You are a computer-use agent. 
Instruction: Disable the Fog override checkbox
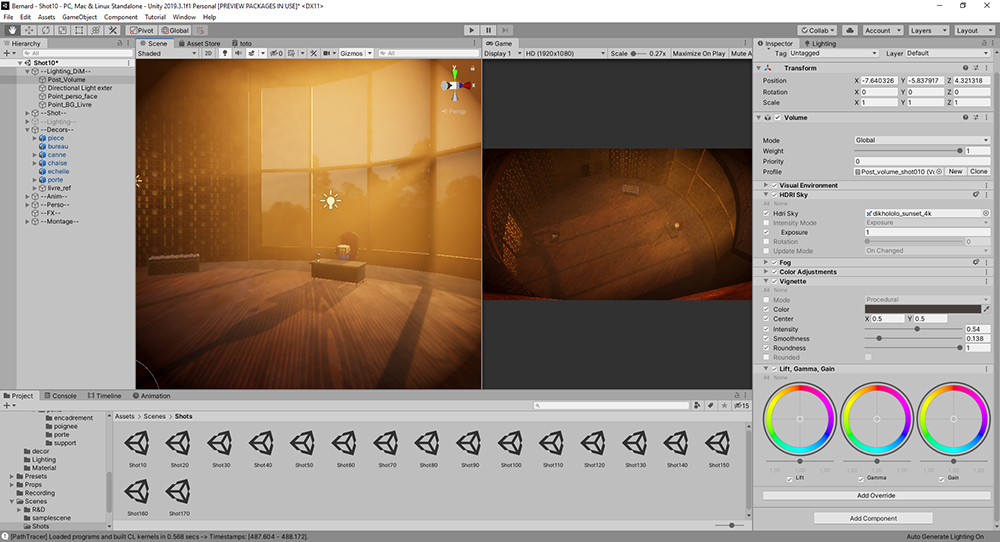[x=775, y=262]
